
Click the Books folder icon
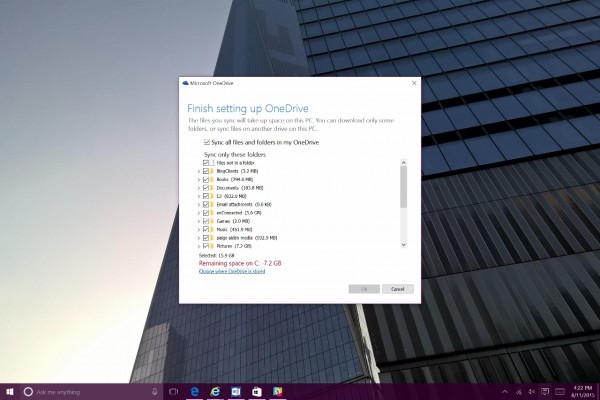point(212,180)
